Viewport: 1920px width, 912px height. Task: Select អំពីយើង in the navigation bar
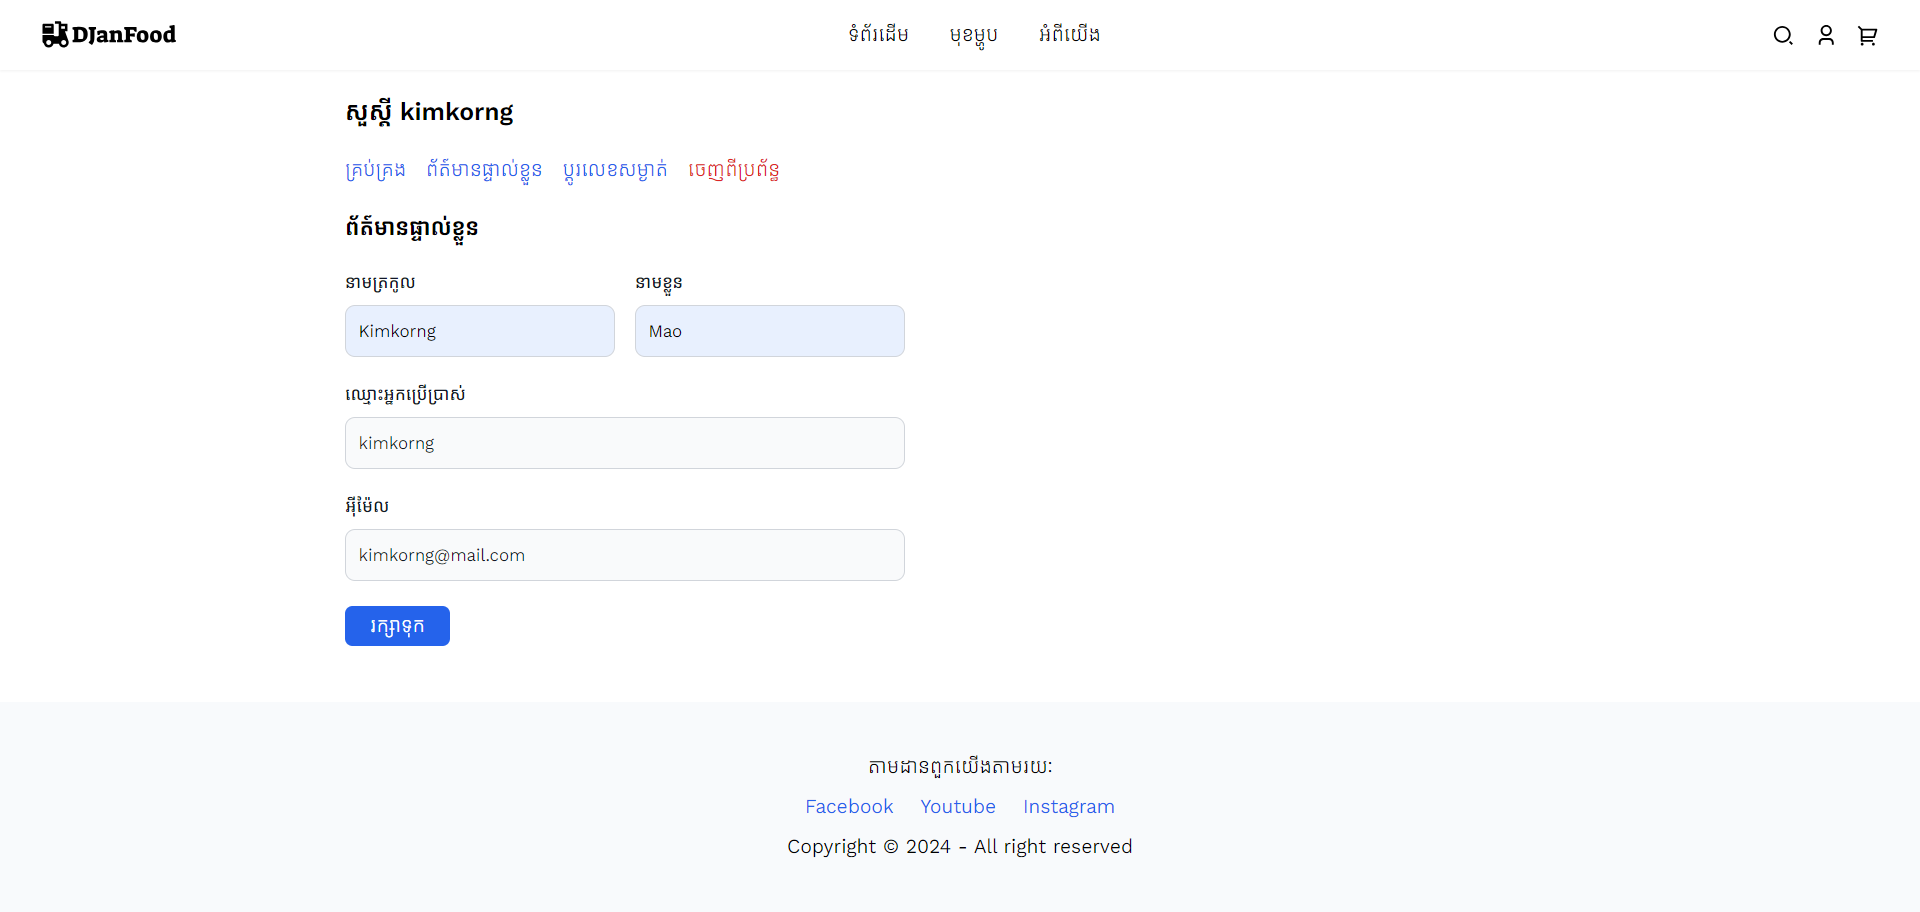(1069, 35)
